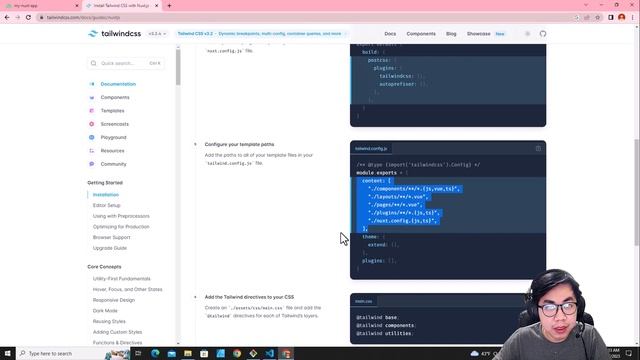Viewport: 640px width, 360px height.
Task: Reload the page with refresh icon
Action: 28,18
